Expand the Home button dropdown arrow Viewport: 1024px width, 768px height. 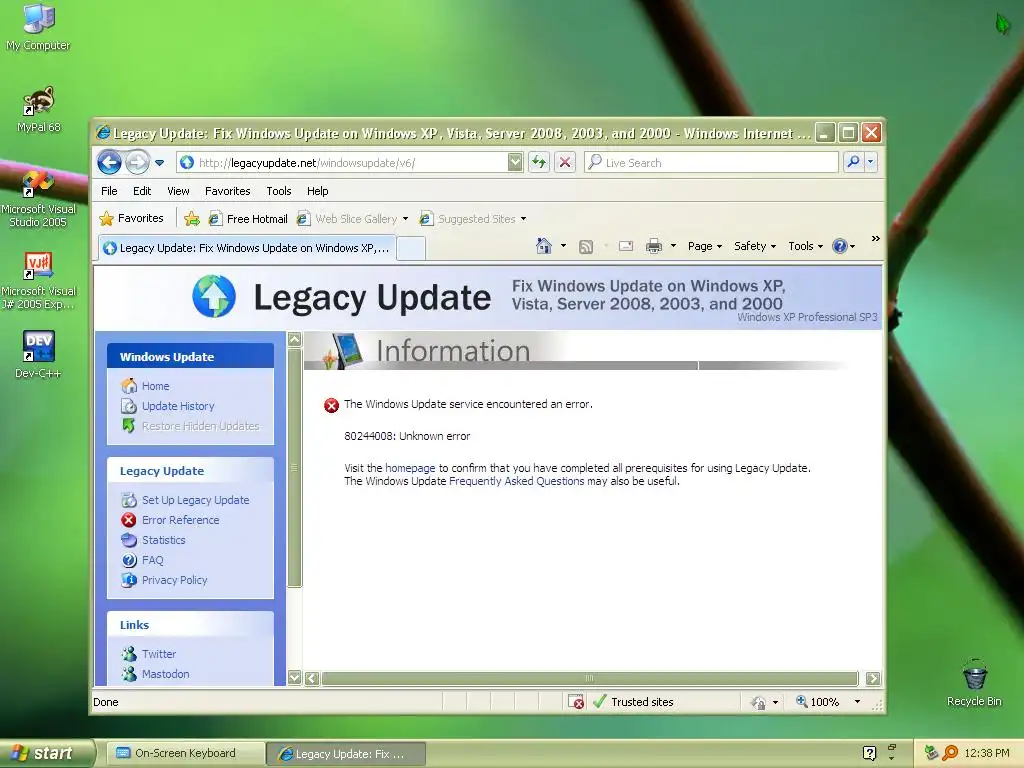(x=564, y=246)
